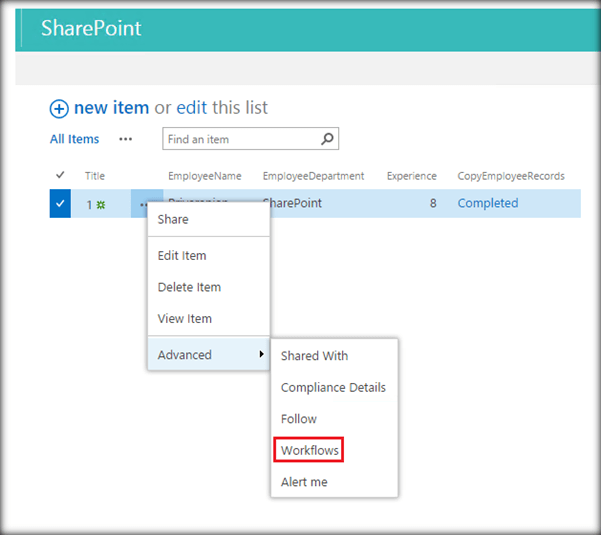The image size is (601, 535).
Task: Click Share in the context menu
Action: point(173,219)
